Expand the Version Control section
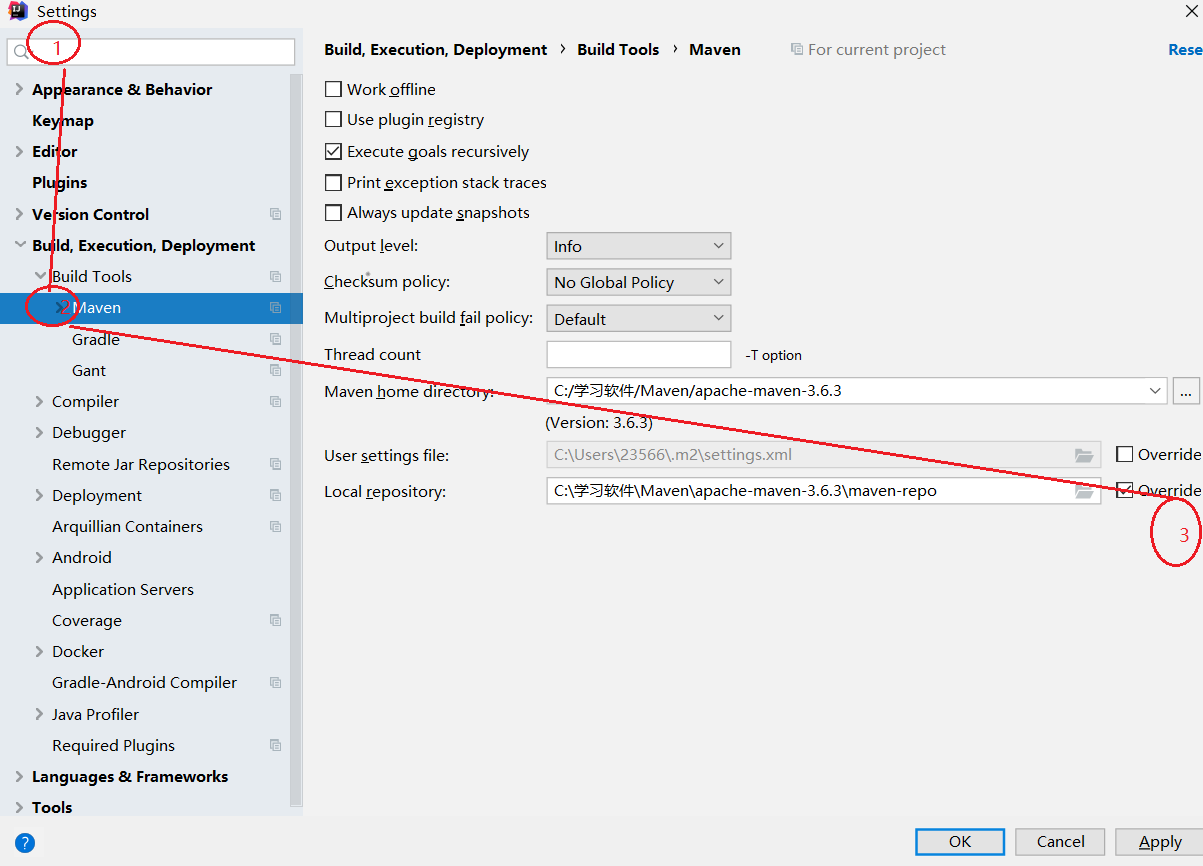This screenshot has width=1203, height=866. 19,214
